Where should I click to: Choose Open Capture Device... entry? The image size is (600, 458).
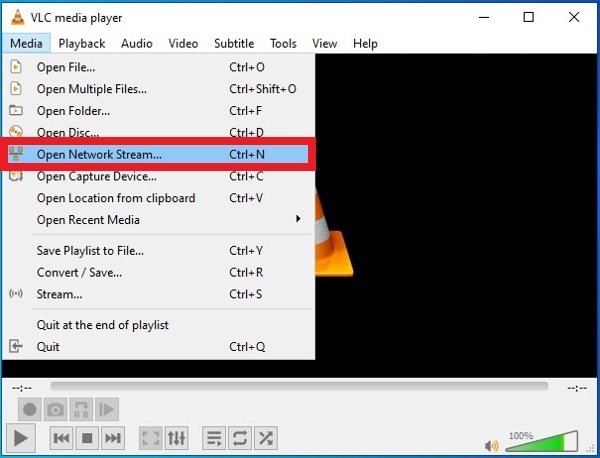point(158,177)
